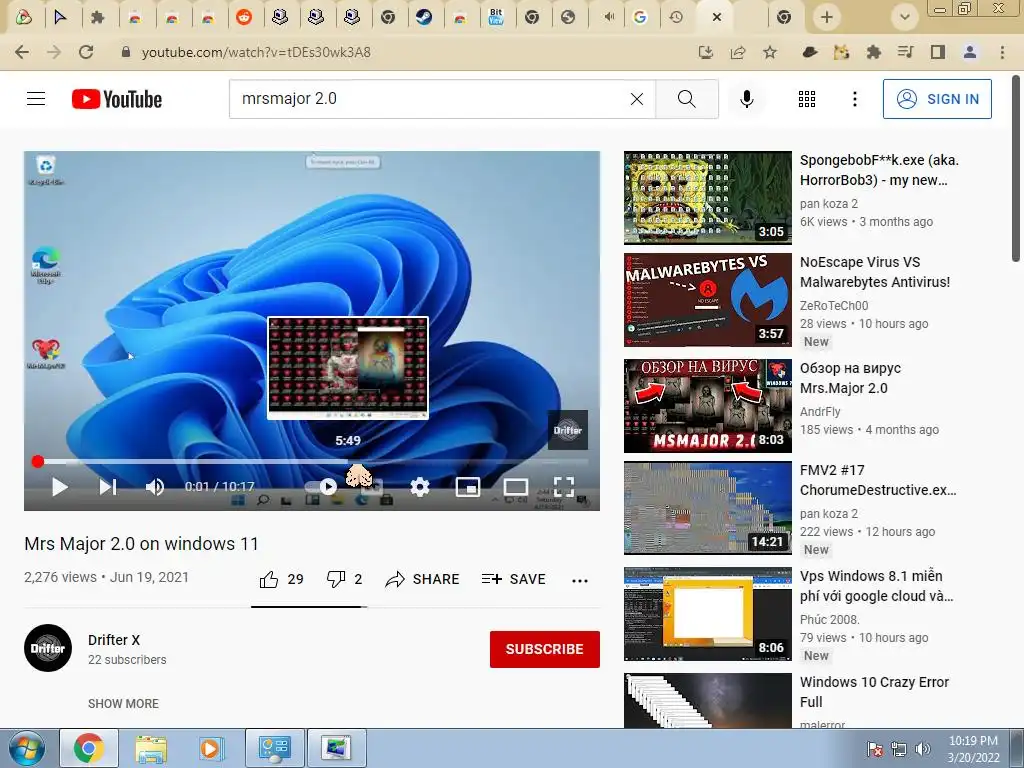Open more actions below the video
Image resolution: width=1024 pixels, height=768 pixels.
(x=580, y=580)
